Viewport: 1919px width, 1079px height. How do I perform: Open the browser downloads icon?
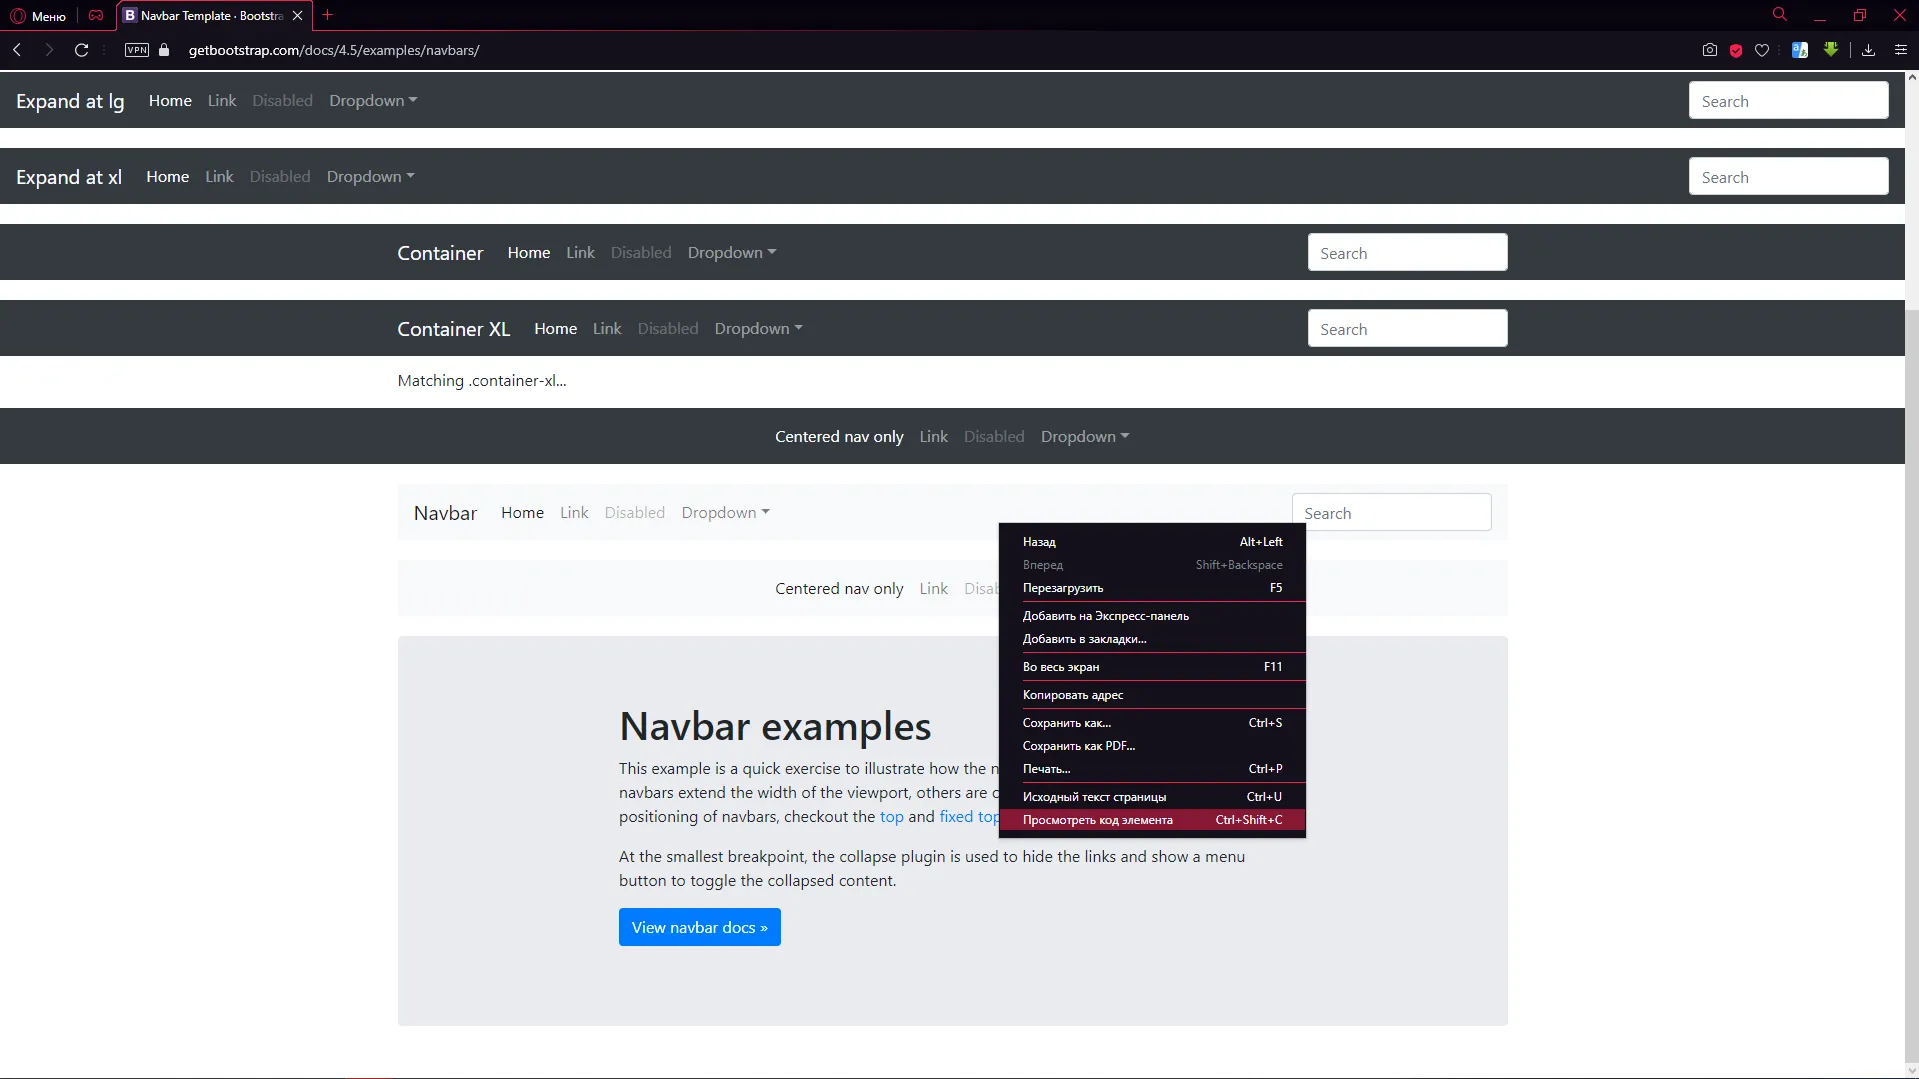1868,50
